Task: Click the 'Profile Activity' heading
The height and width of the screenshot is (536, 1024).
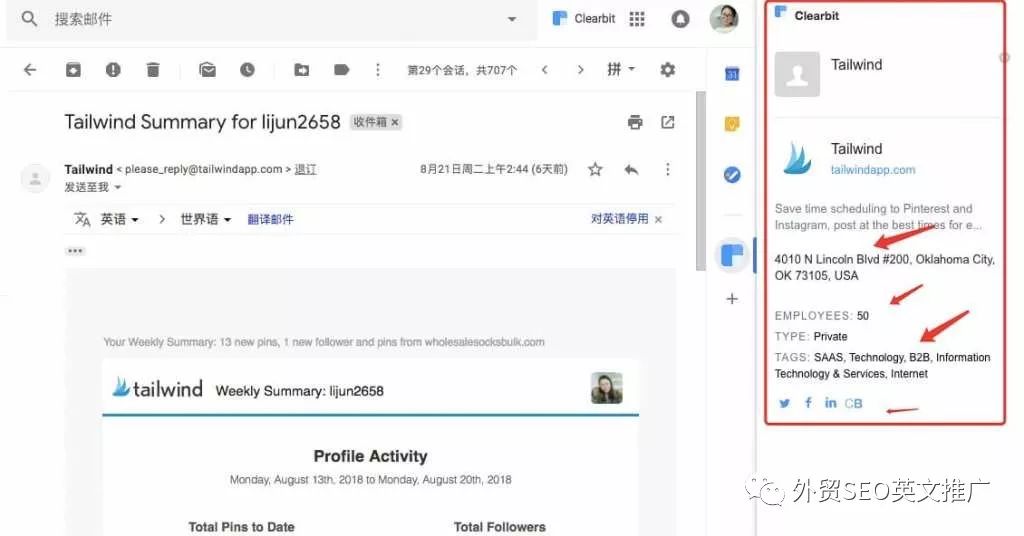Action: 370,456
